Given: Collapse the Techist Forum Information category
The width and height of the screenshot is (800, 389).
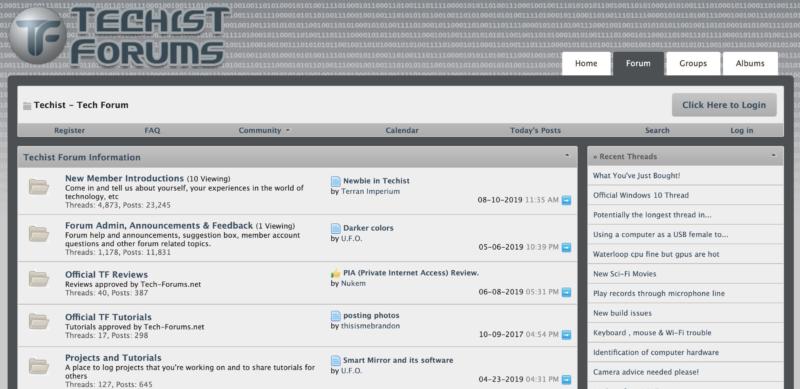Looking at the screenshot, I should click(567, 155).
